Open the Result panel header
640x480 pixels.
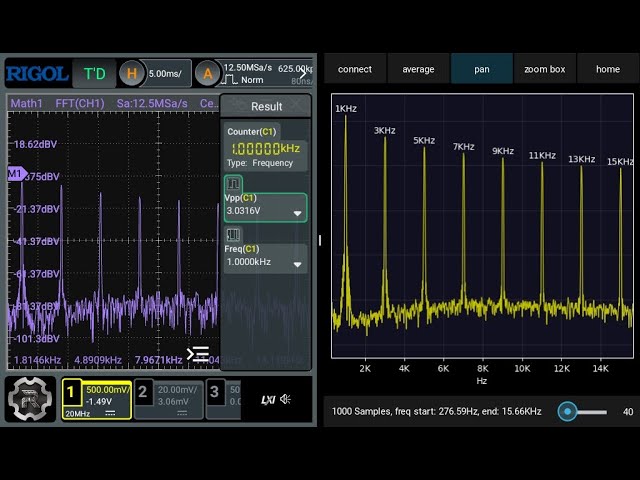coord(266,107)
